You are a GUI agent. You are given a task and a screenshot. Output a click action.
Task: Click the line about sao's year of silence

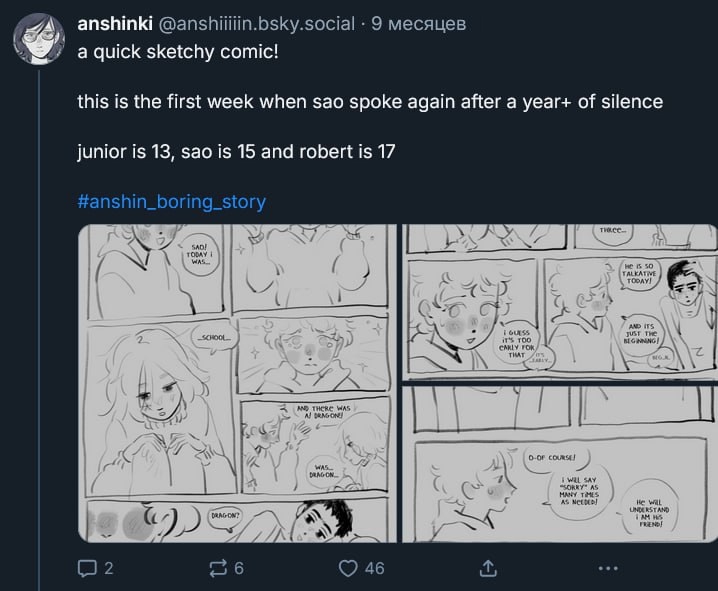coord(370,102)
